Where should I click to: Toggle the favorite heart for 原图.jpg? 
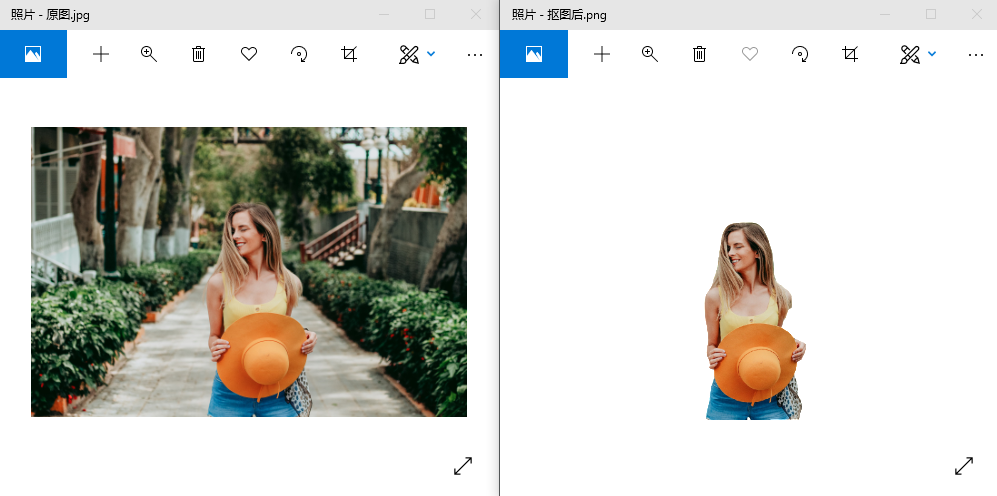249,54
